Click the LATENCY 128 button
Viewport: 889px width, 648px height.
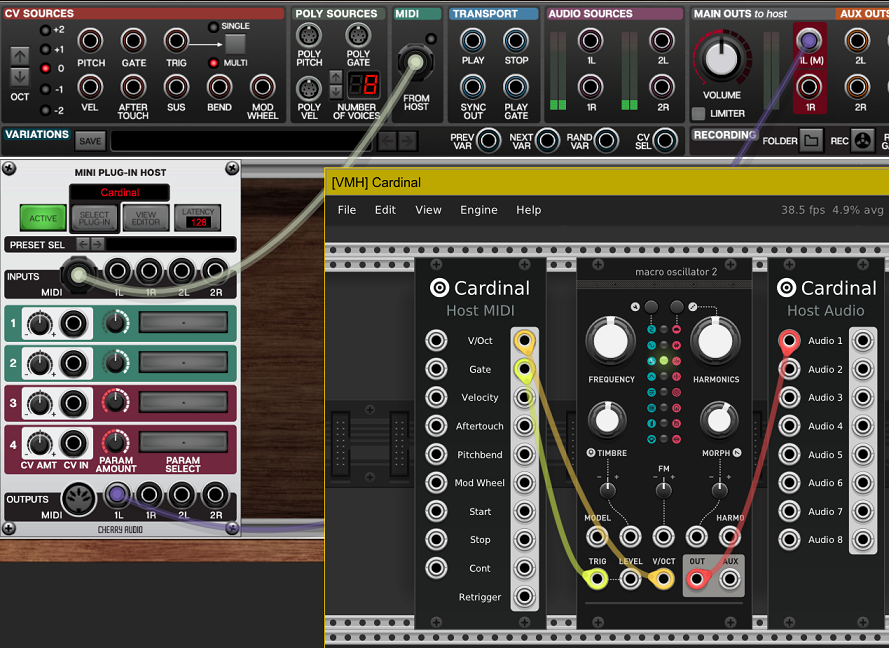[x=197, y=218]
